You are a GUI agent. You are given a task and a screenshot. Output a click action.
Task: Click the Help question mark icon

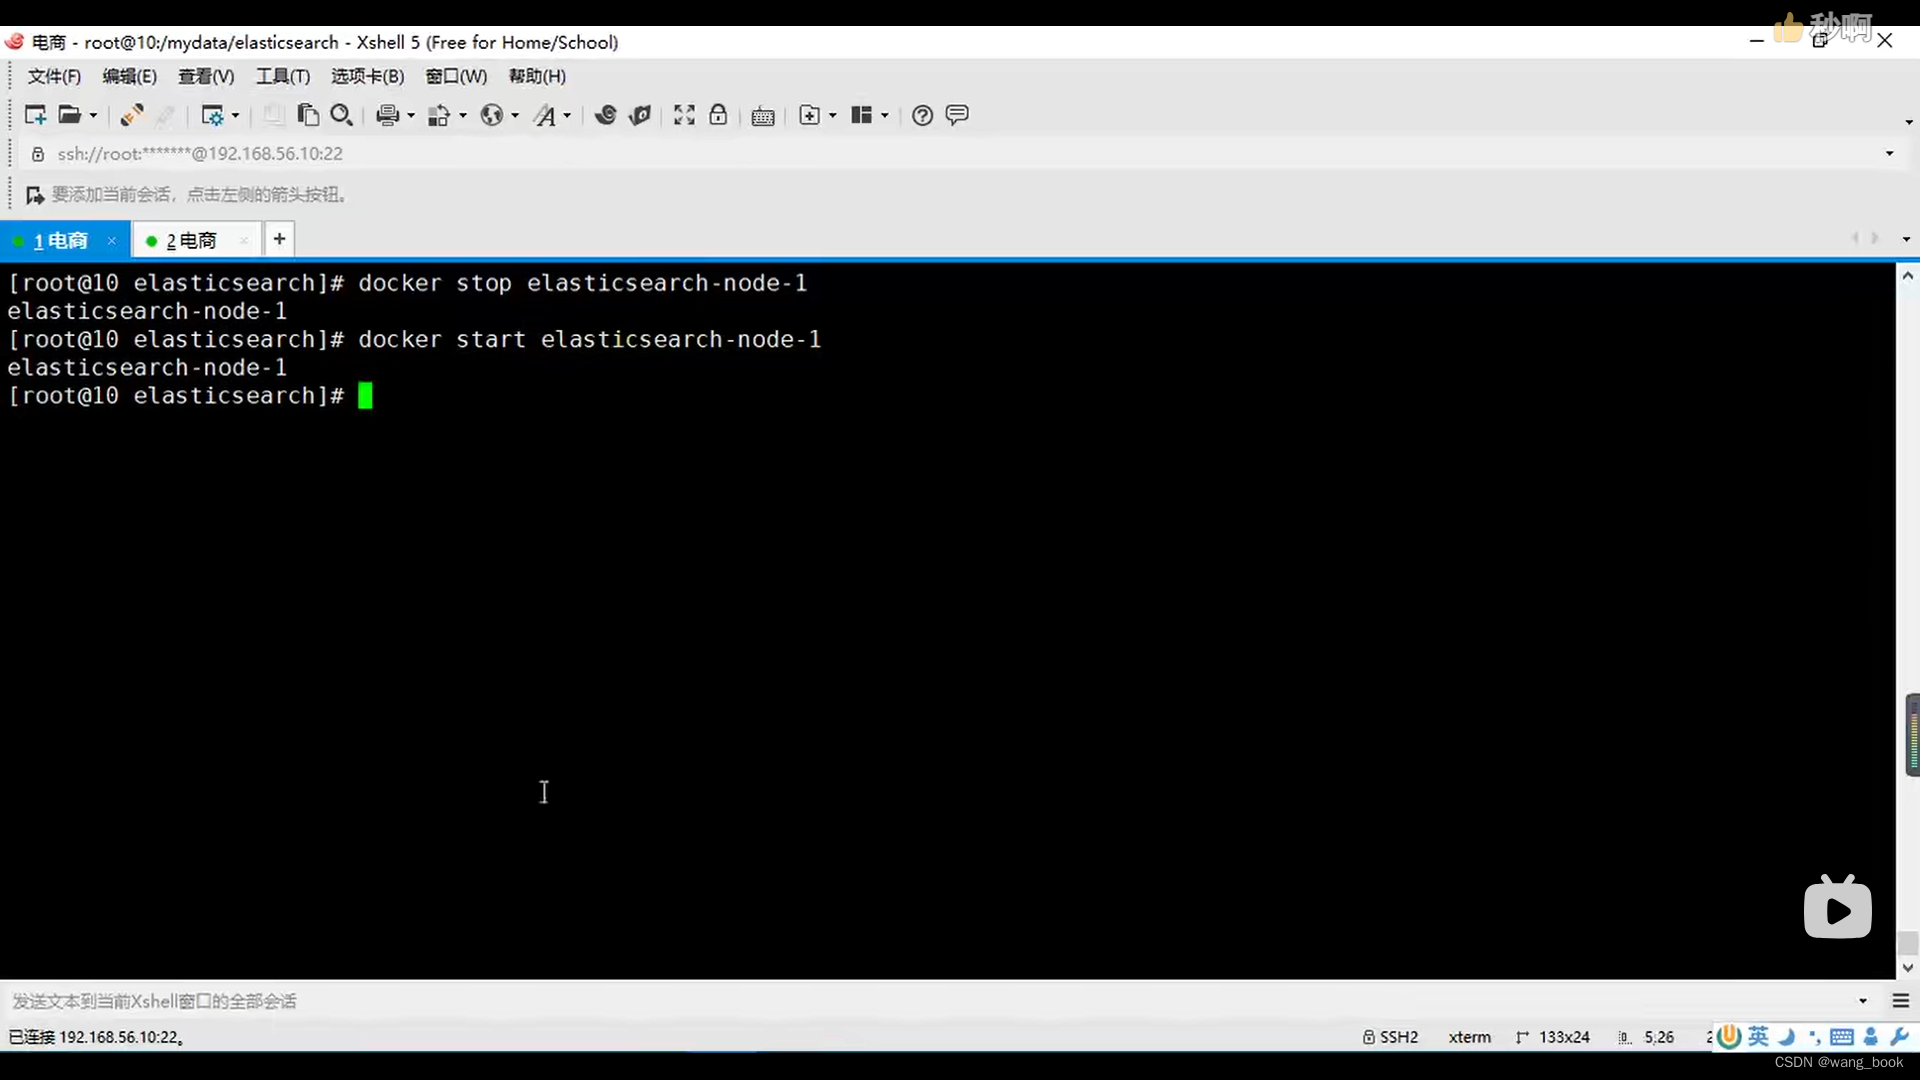(922, 115)
